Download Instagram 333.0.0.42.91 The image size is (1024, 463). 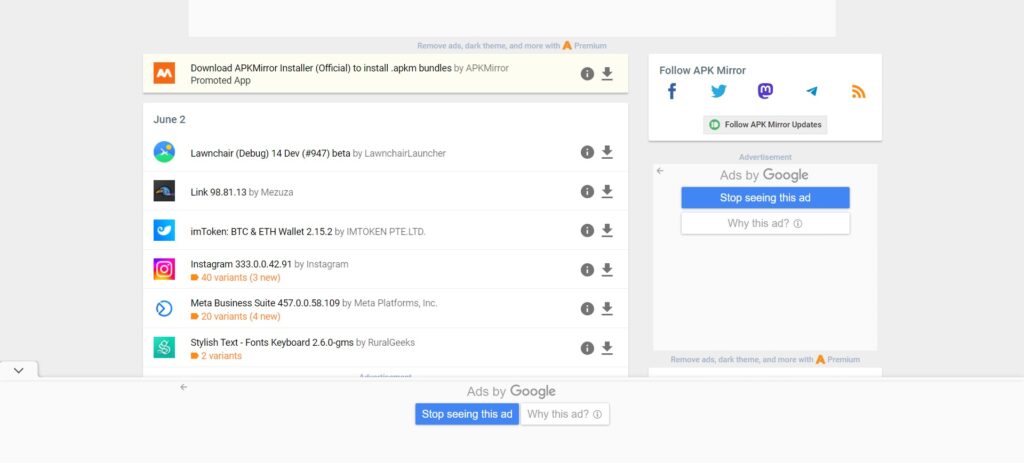click(x=607, y=270)
